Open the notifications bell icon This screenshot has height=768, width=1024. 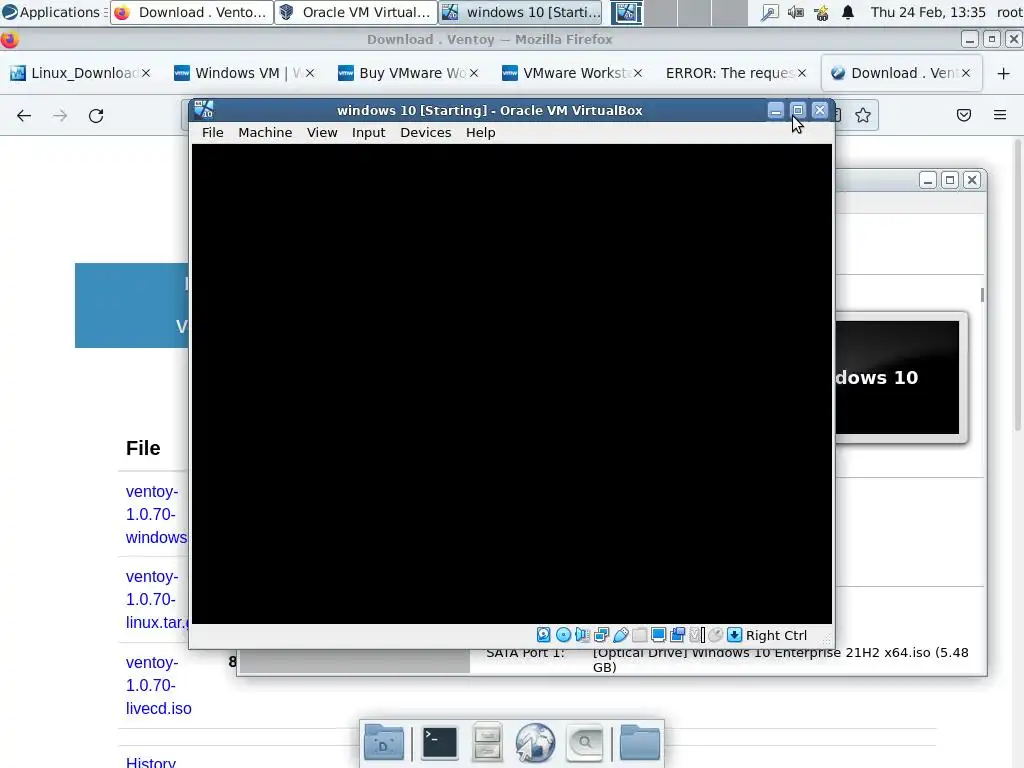point(848,12)
